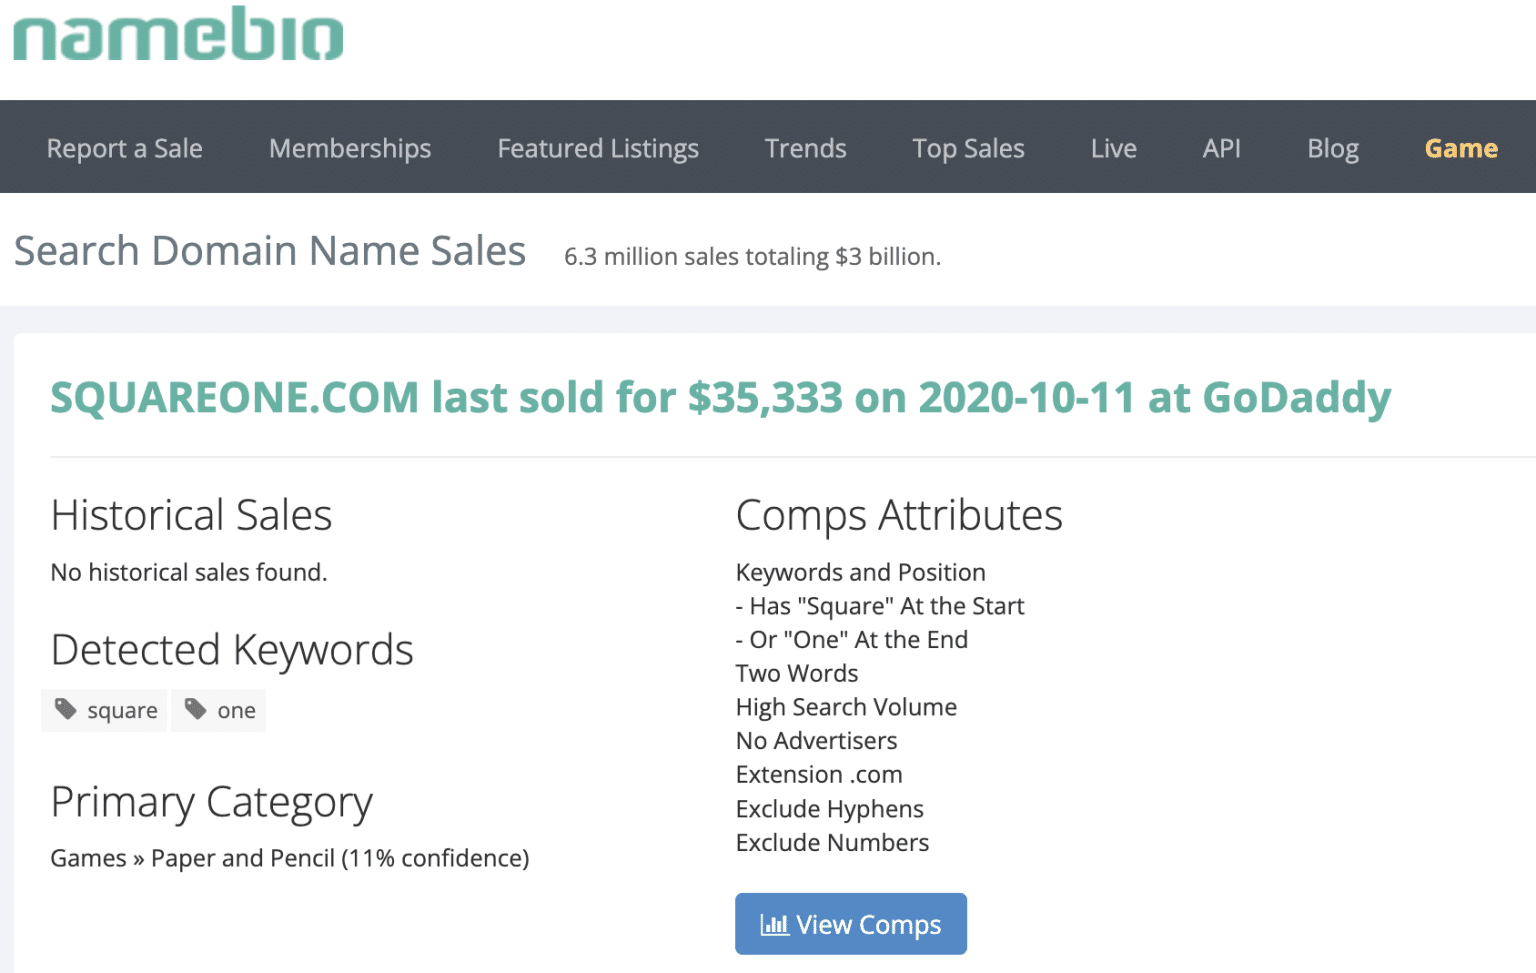Viewport: 1536px width, 973px height.
Task: Click the GoDaddy text in the headline
Action: 1296,397
